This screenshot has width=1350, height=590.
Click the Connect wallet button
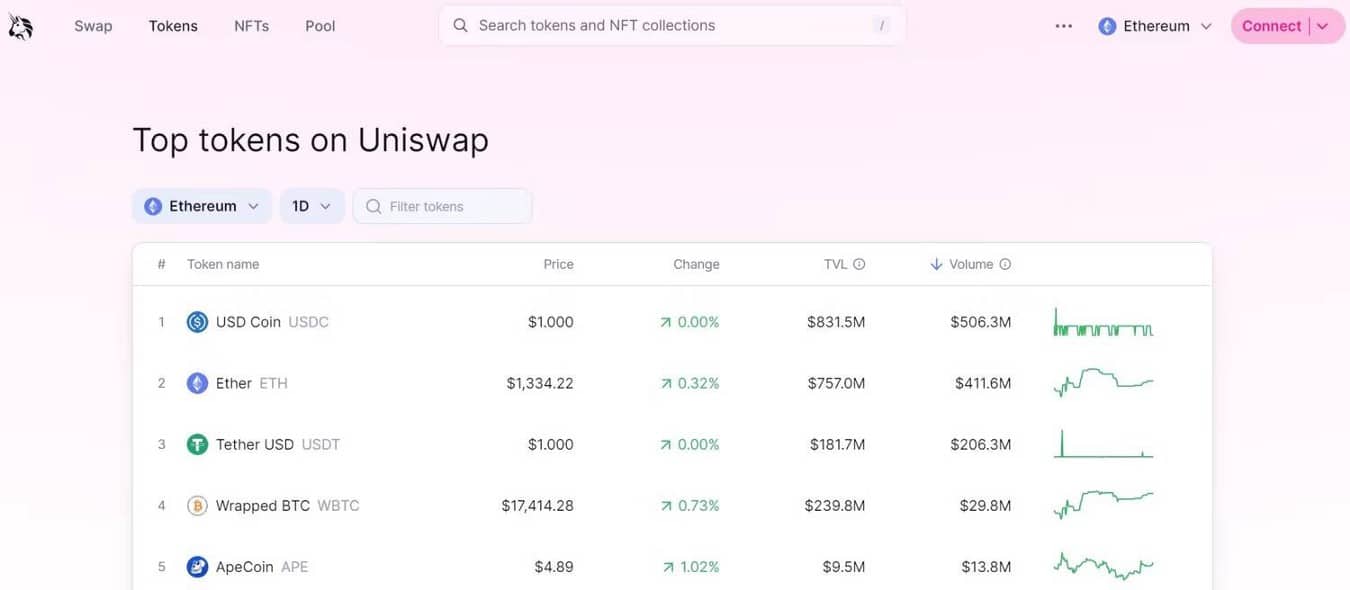click(1272, 25)
